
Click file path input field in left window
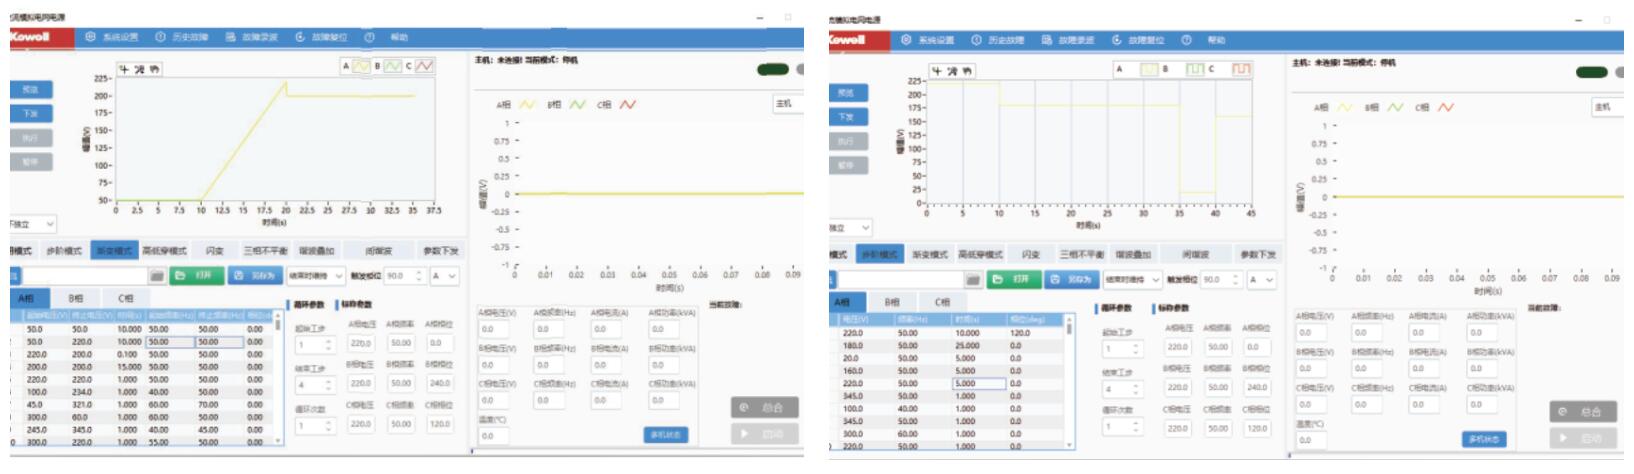(x=85, y=275)
